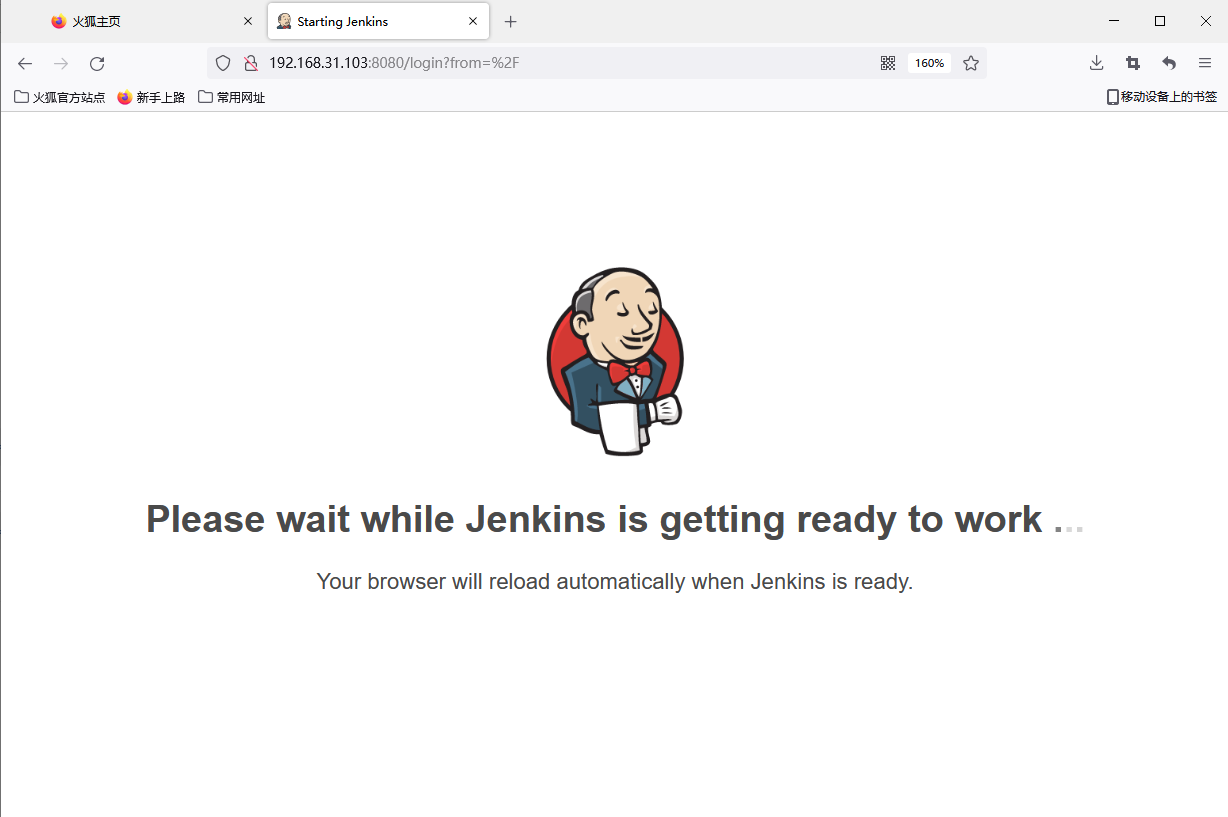Click the tracking protection shield icon

[222, 62]
